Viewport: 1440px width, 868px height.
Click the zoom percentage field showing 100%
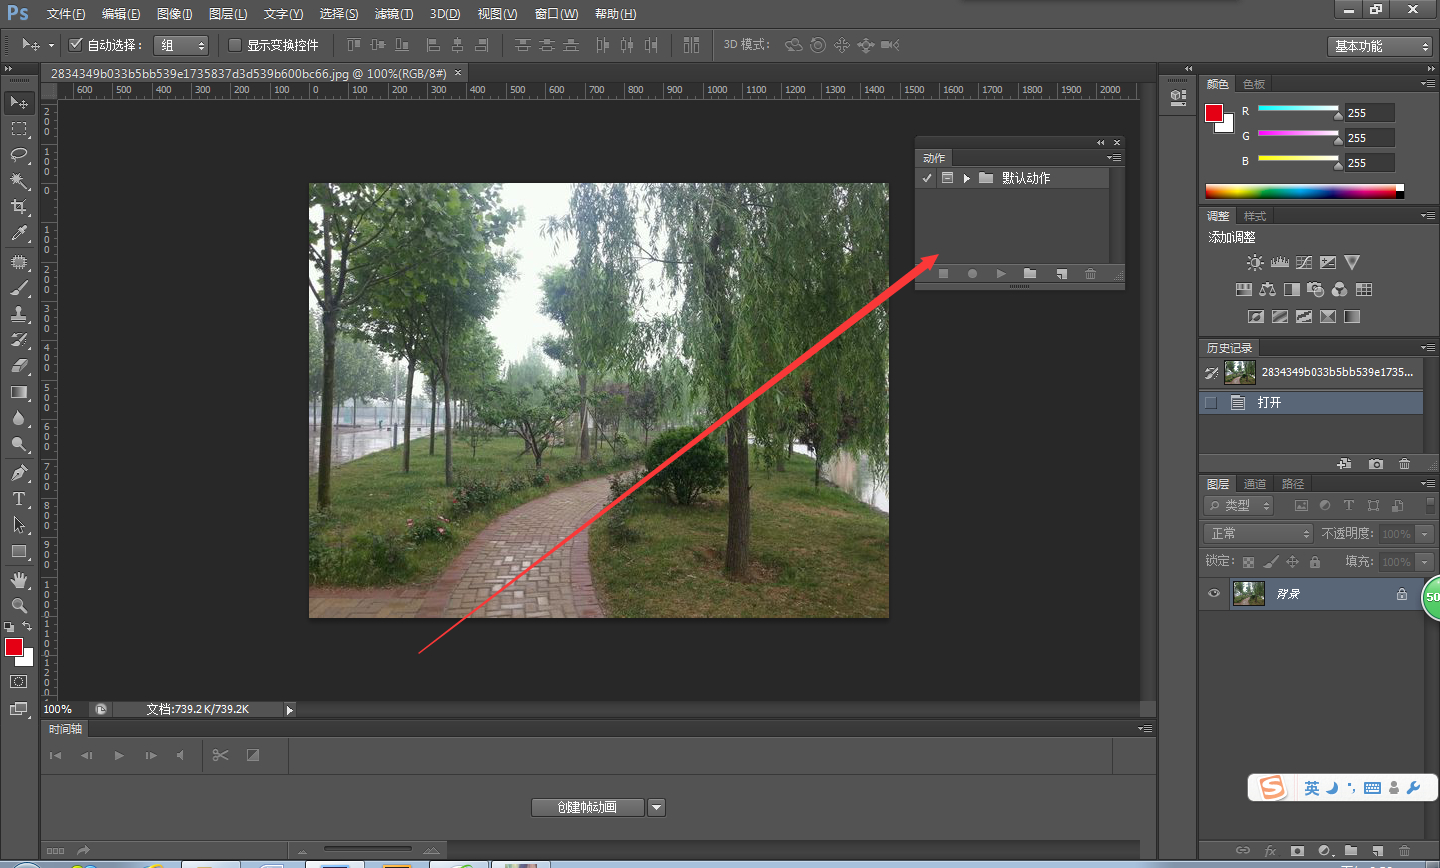point(58,710)
